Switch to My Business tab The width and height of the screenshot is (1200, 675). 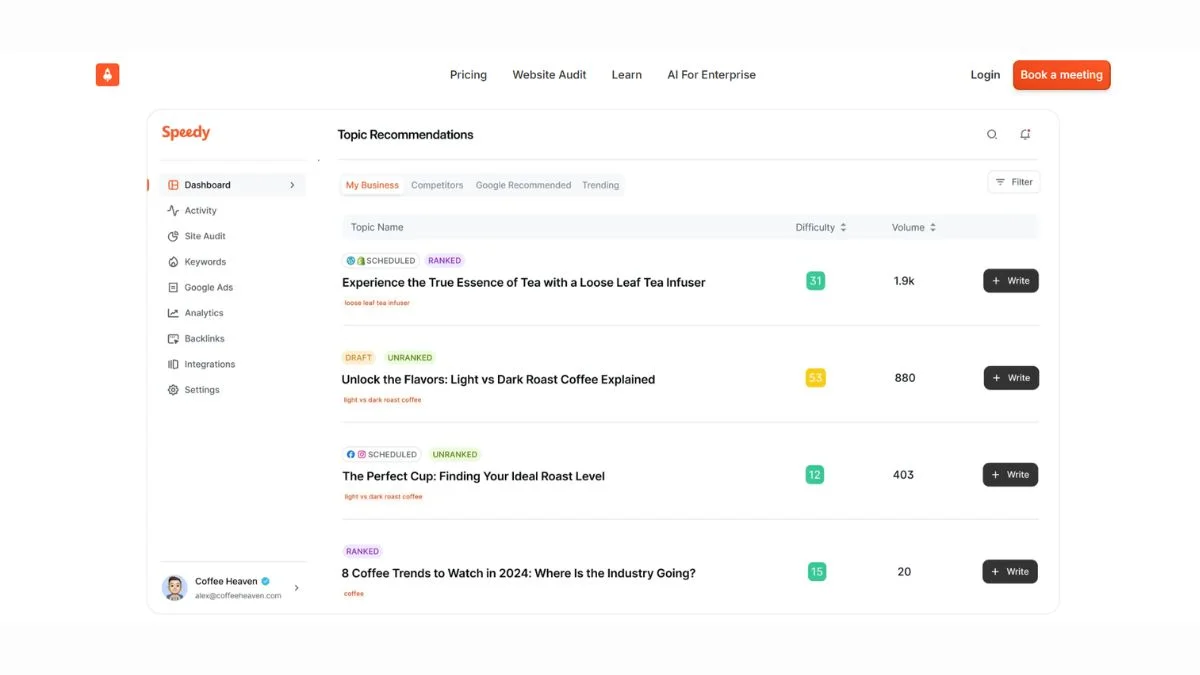[372, 185]
